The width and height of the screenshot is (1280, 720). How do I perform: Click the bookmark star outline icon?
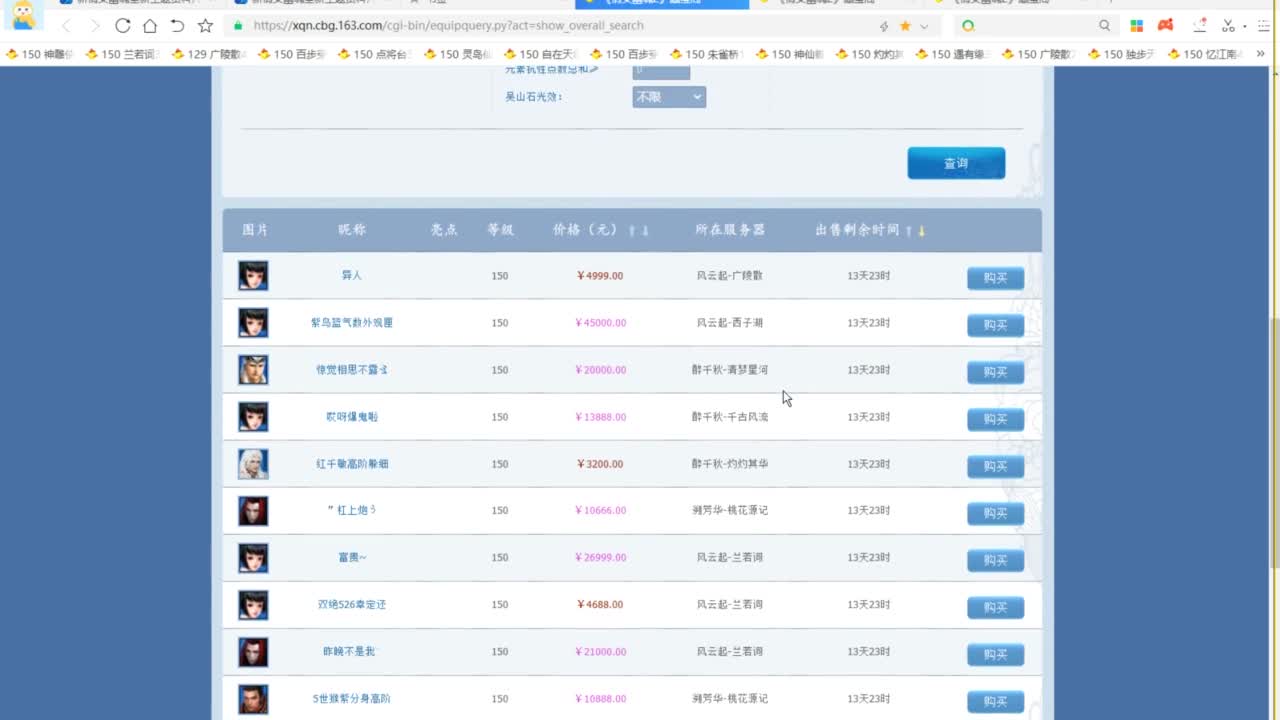click(205, 26)
